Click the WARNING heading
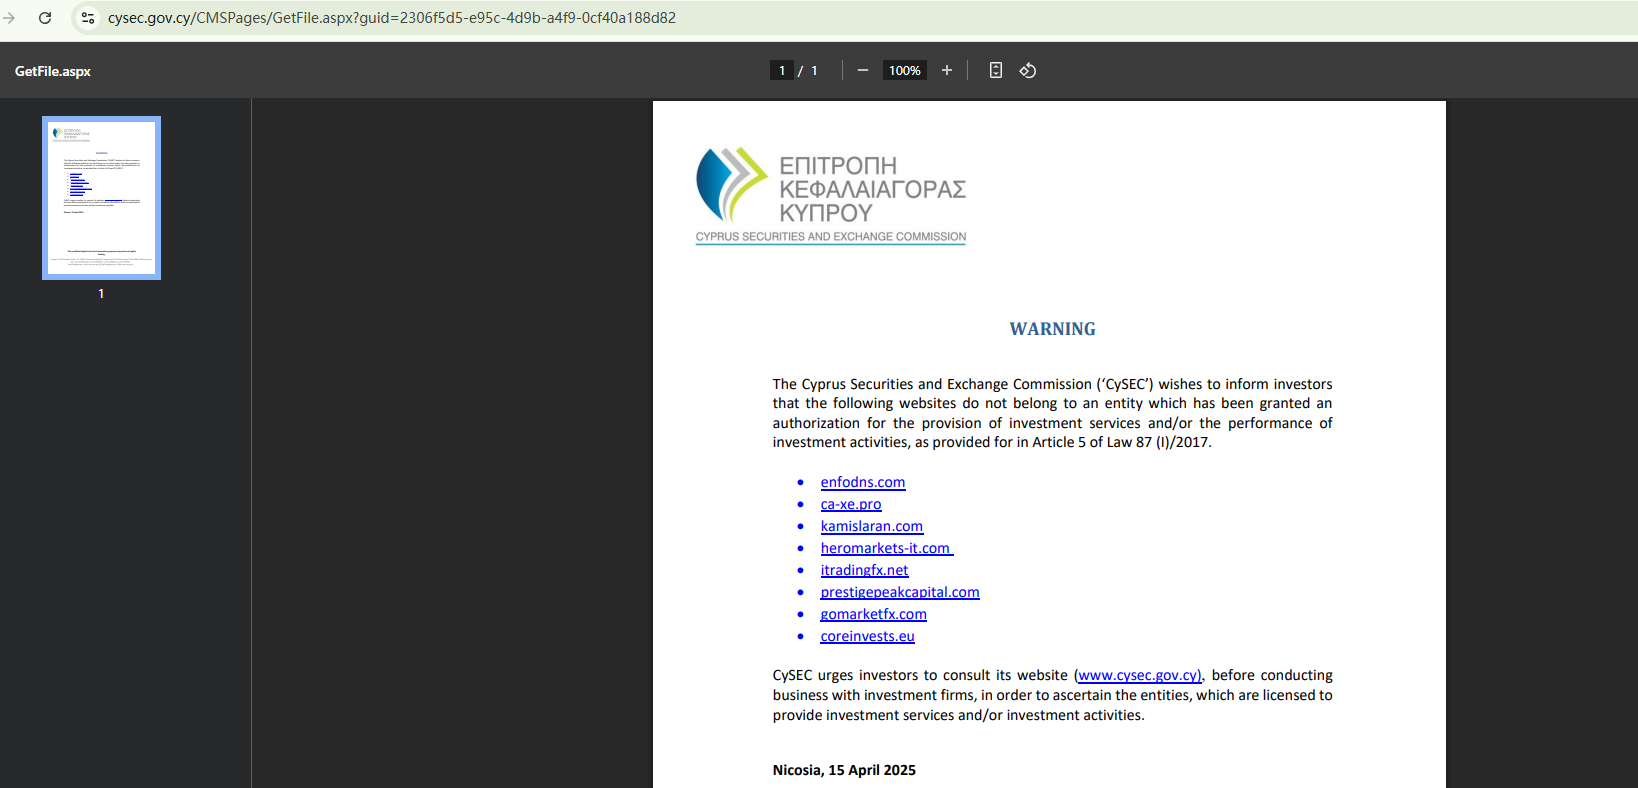The image size is (1638, 788). [x=1053, y=329]
